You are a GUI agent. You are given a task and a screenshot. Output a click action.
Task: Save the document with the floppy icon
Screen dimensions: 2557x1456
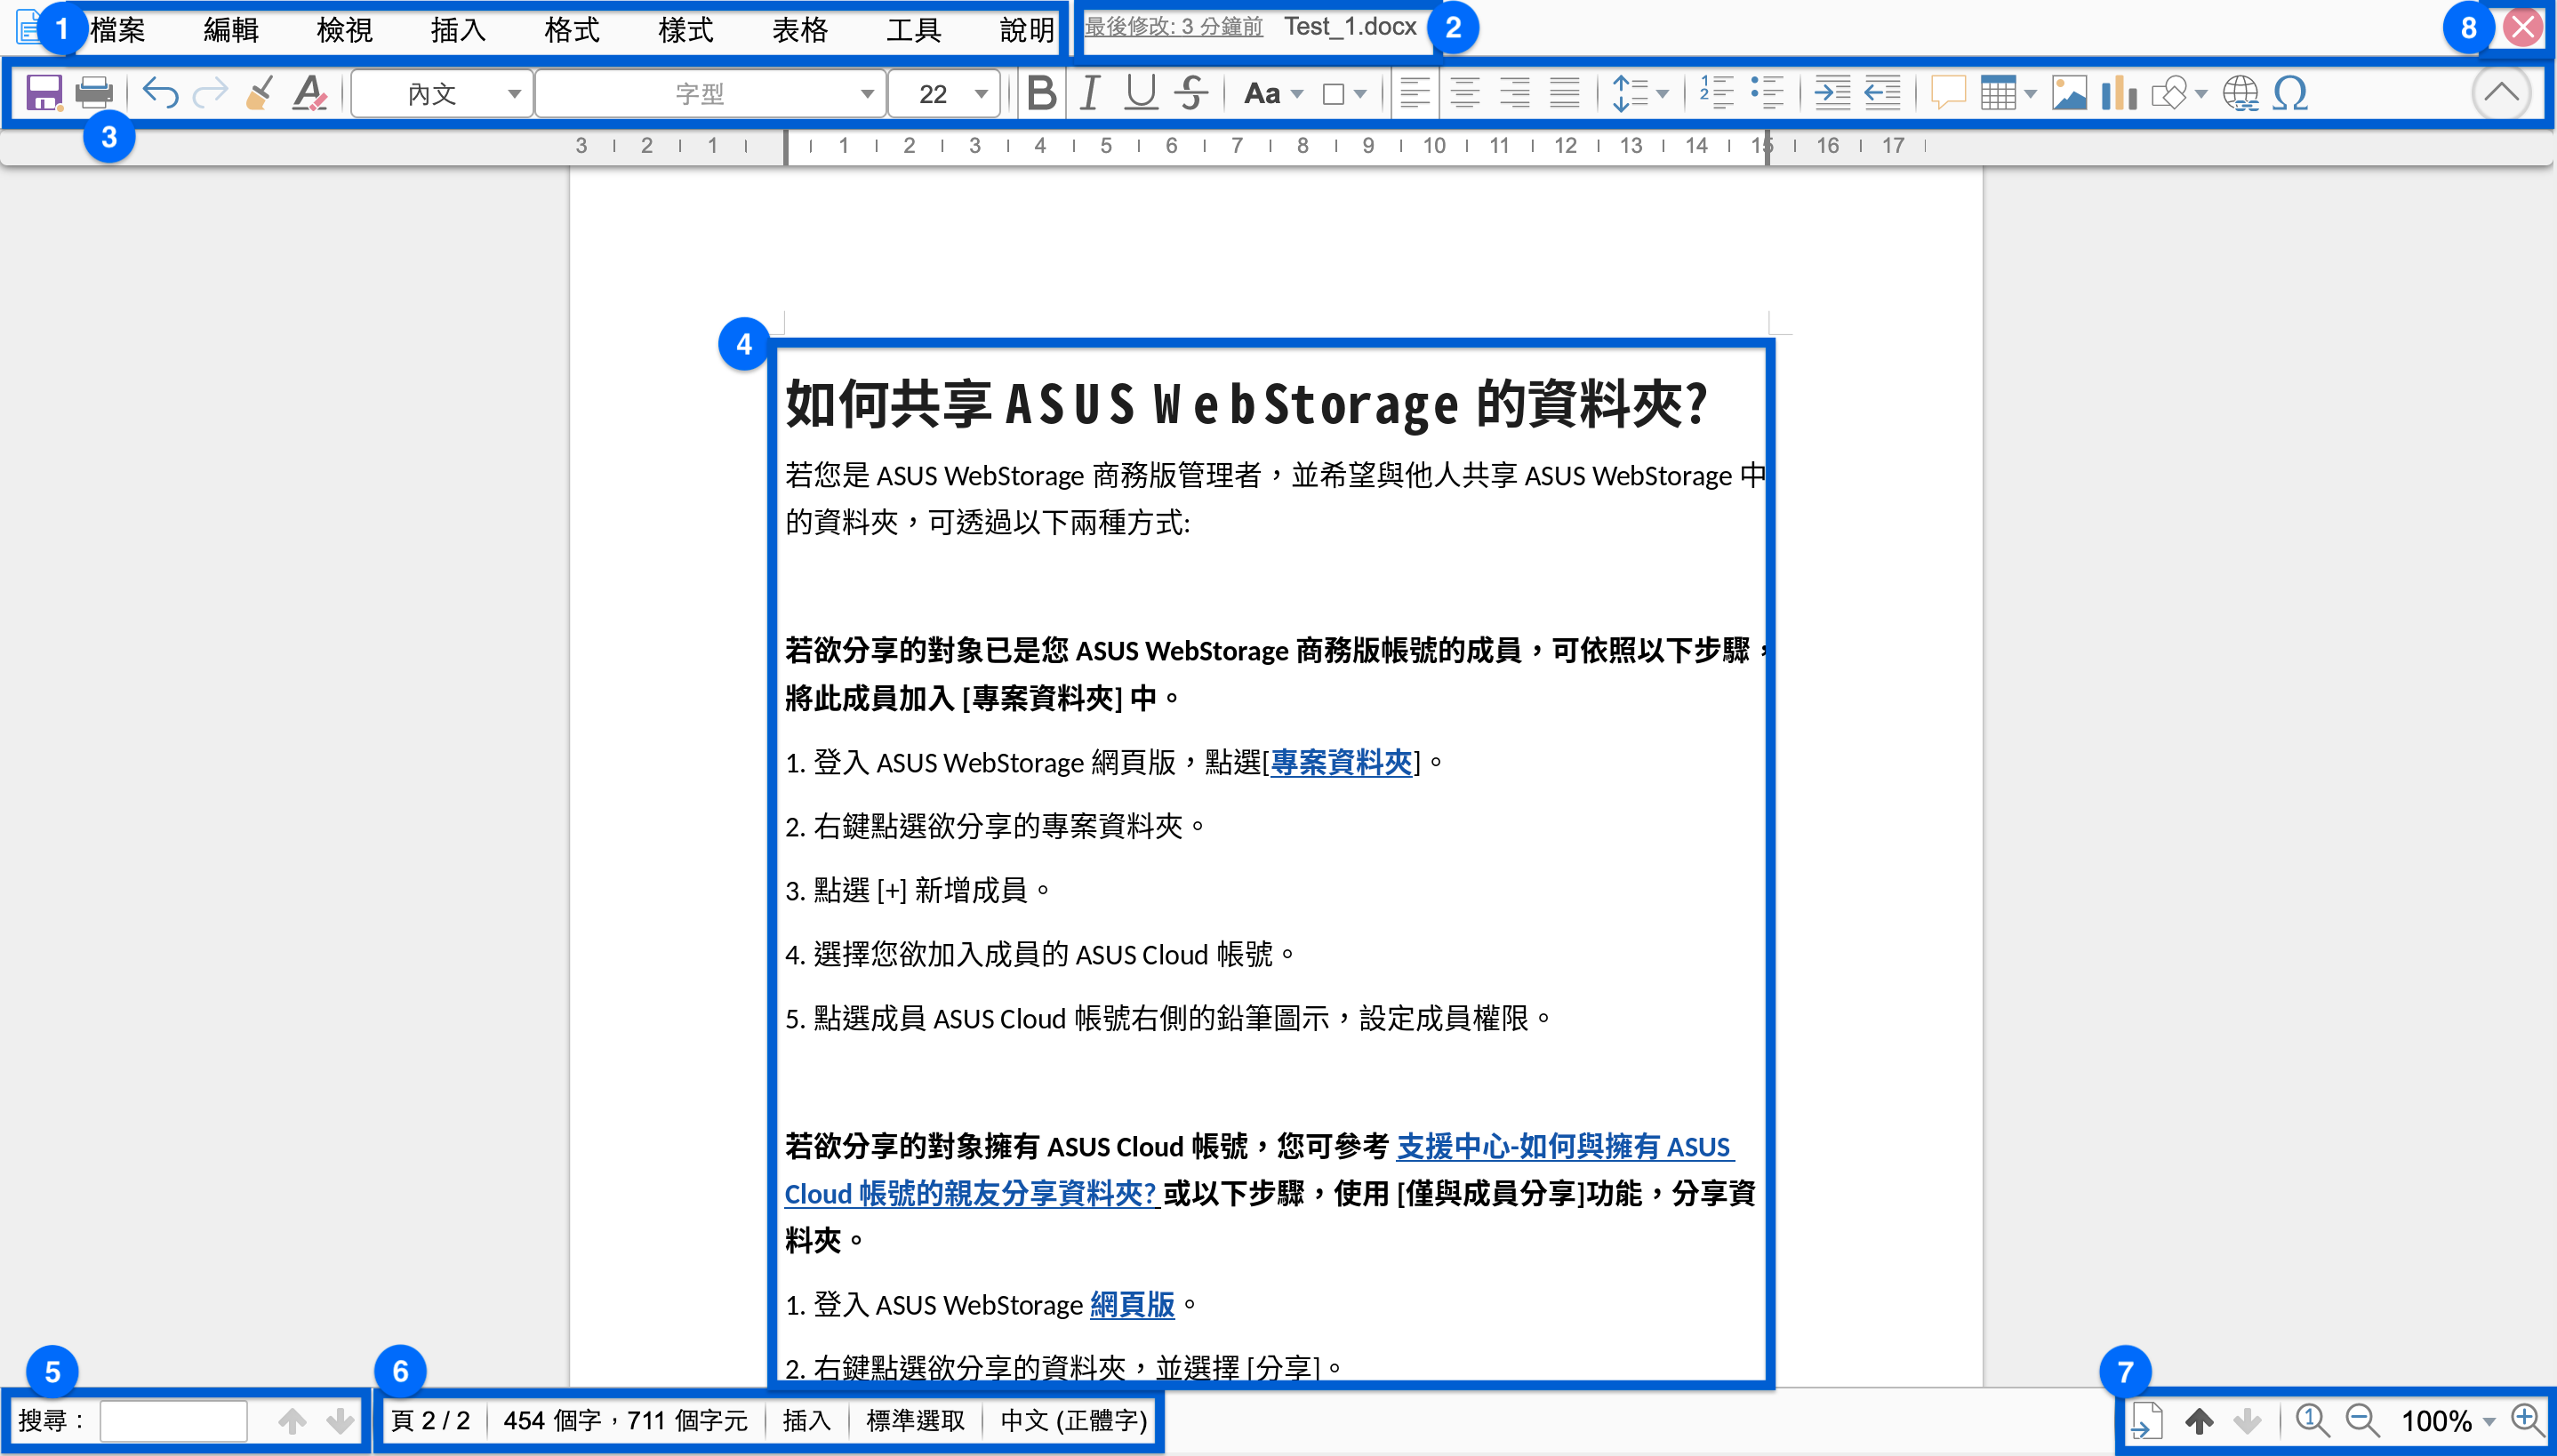44,93
